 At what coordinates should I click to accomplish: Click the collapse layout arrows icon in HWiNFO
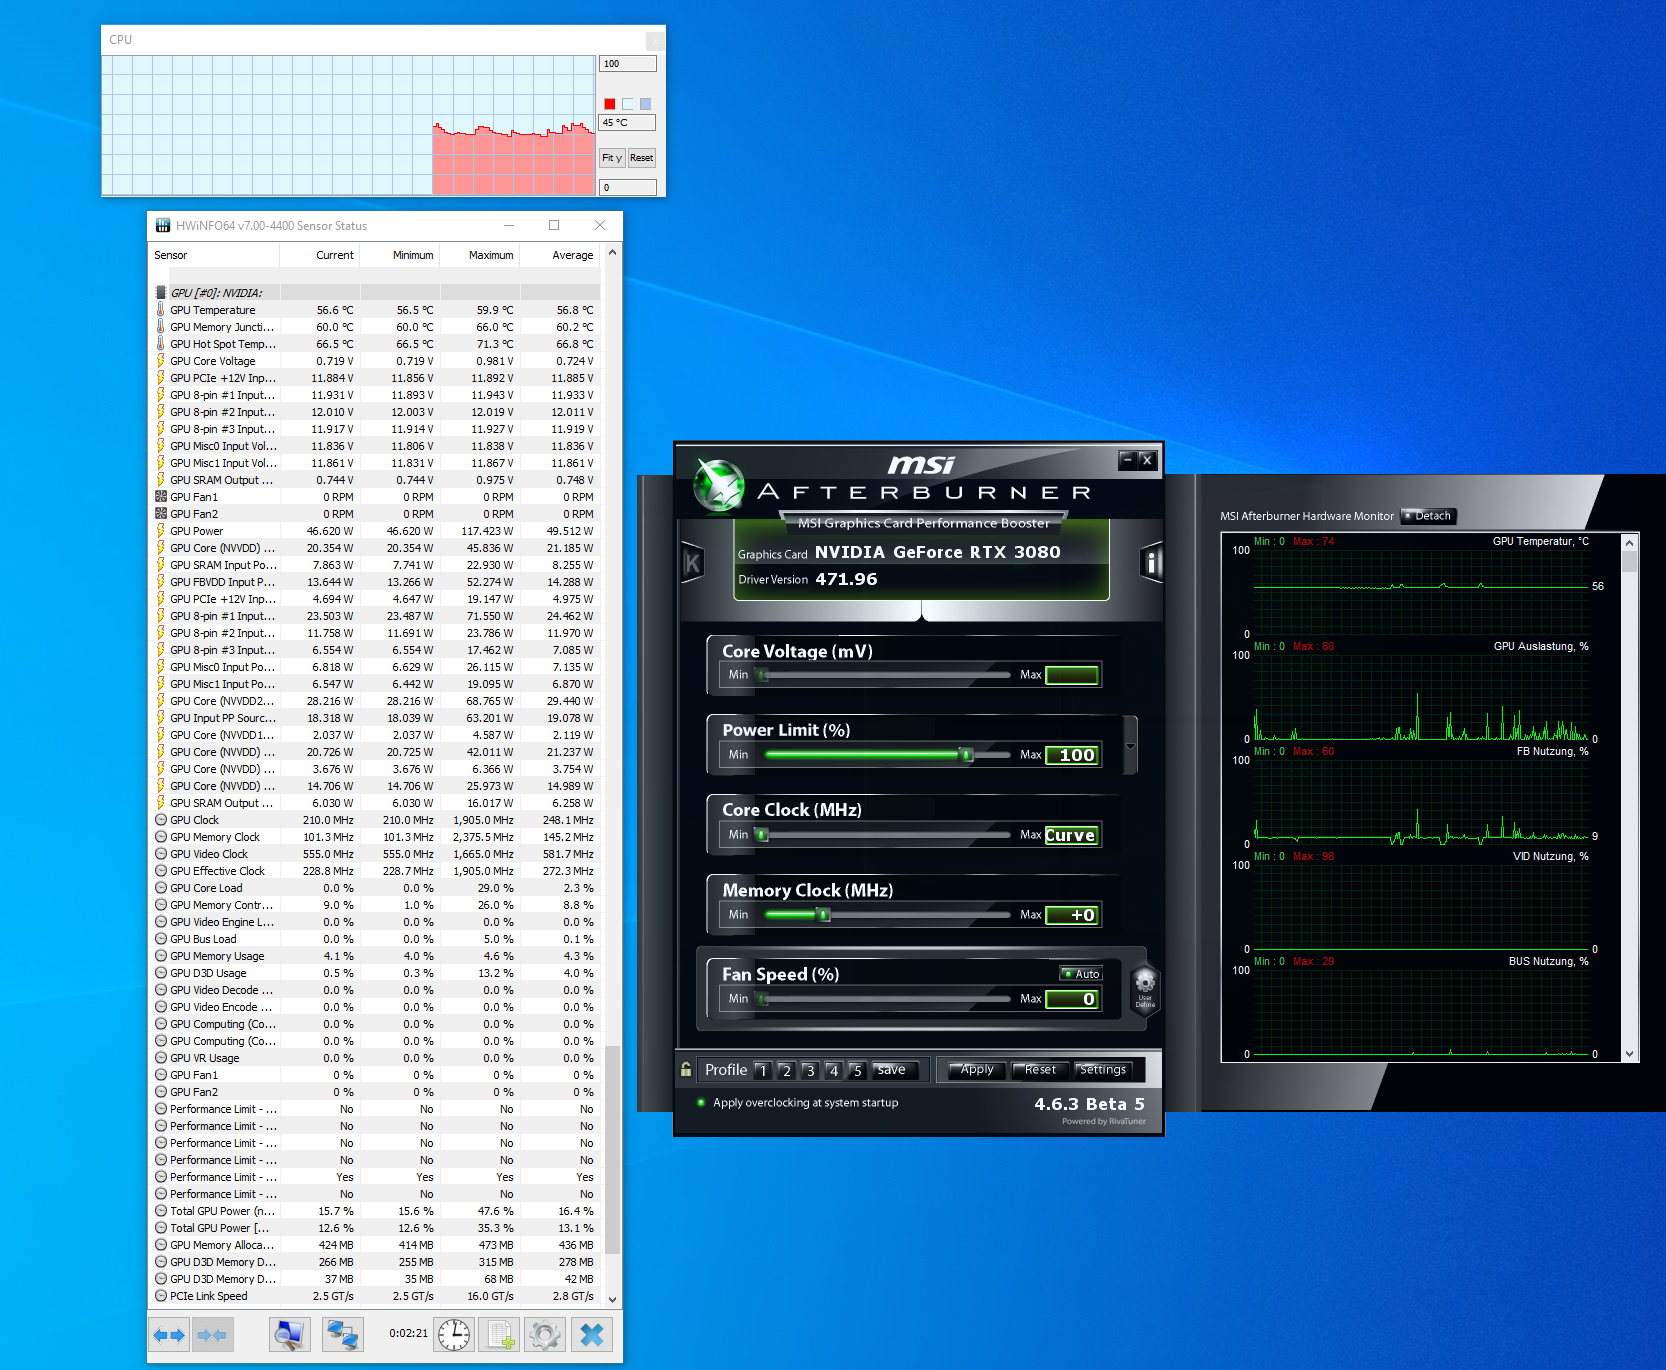tap(211, 1334)
